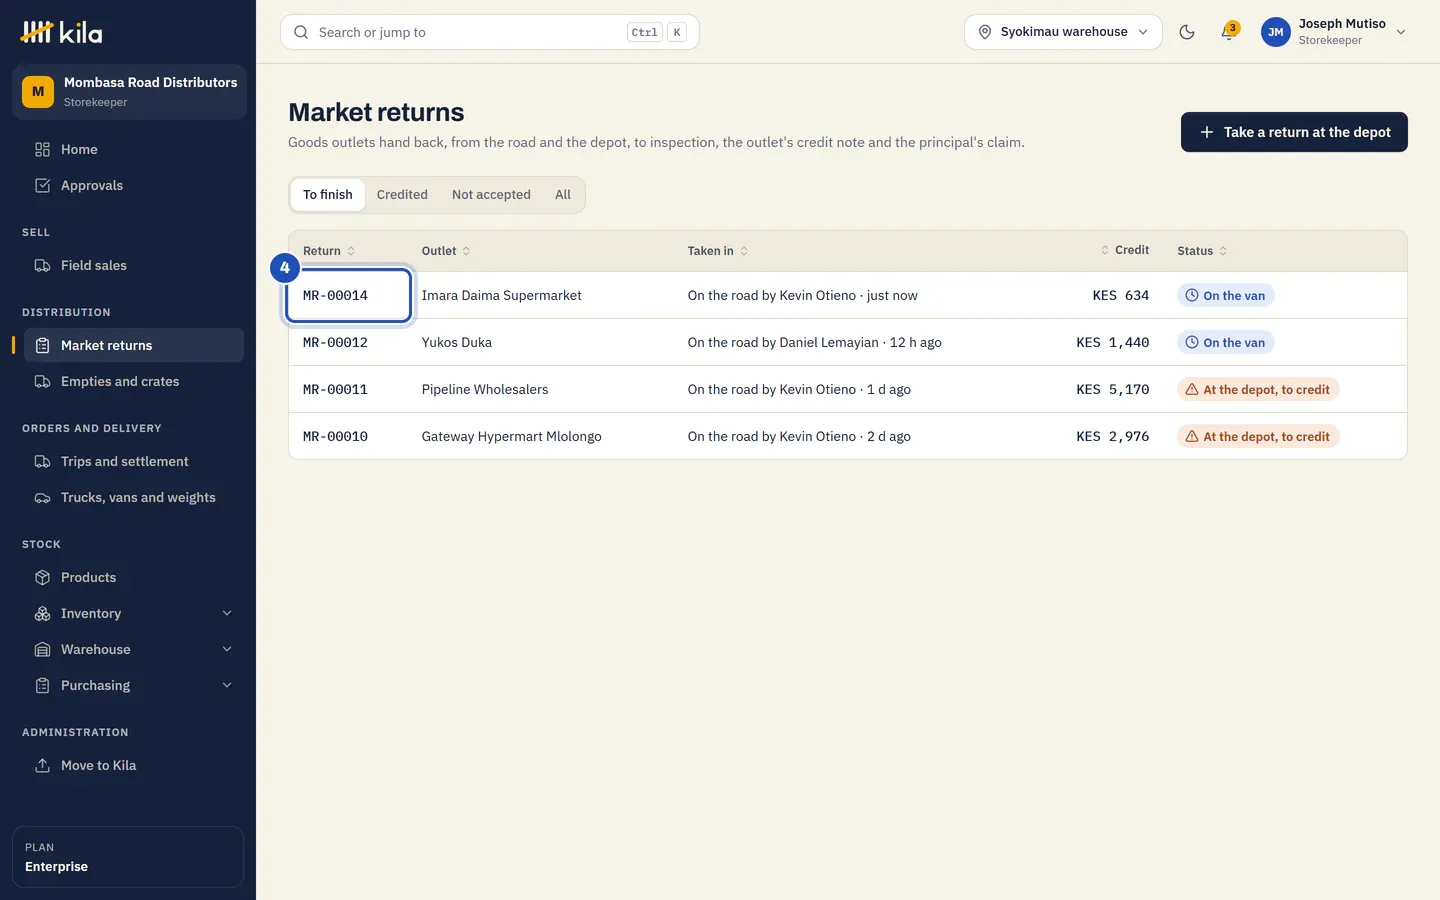This screenshot has width=1440, height=900.
Task: Open Joseph Mutiso account menu chevron
Action: [x=1401, y=32]
